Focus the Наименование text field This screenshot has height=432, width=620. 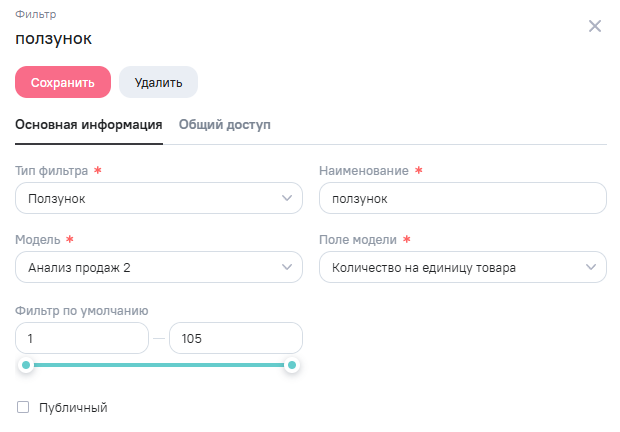coord(462,199)
